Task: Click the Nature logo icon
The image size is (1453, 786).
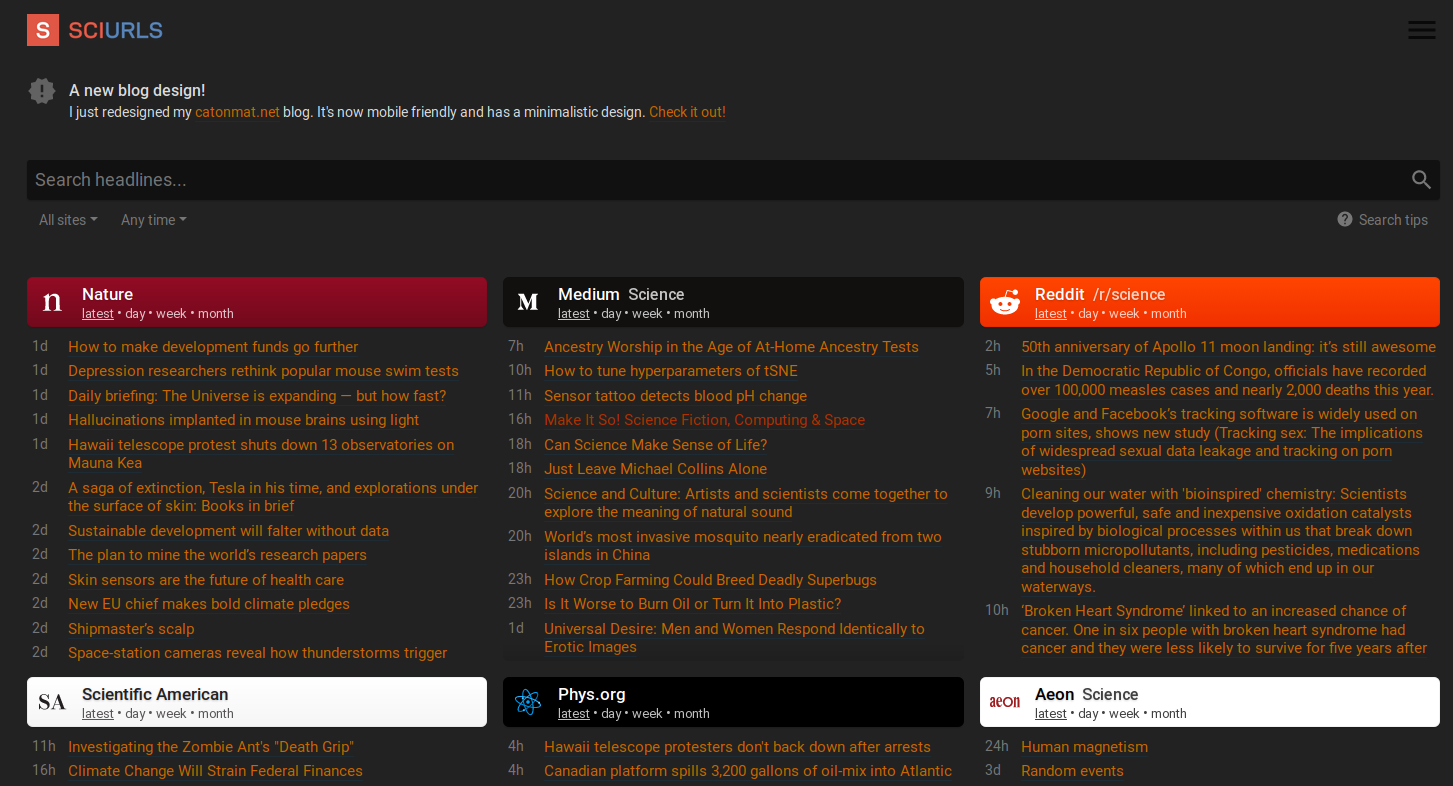Action: click(52, 302)
